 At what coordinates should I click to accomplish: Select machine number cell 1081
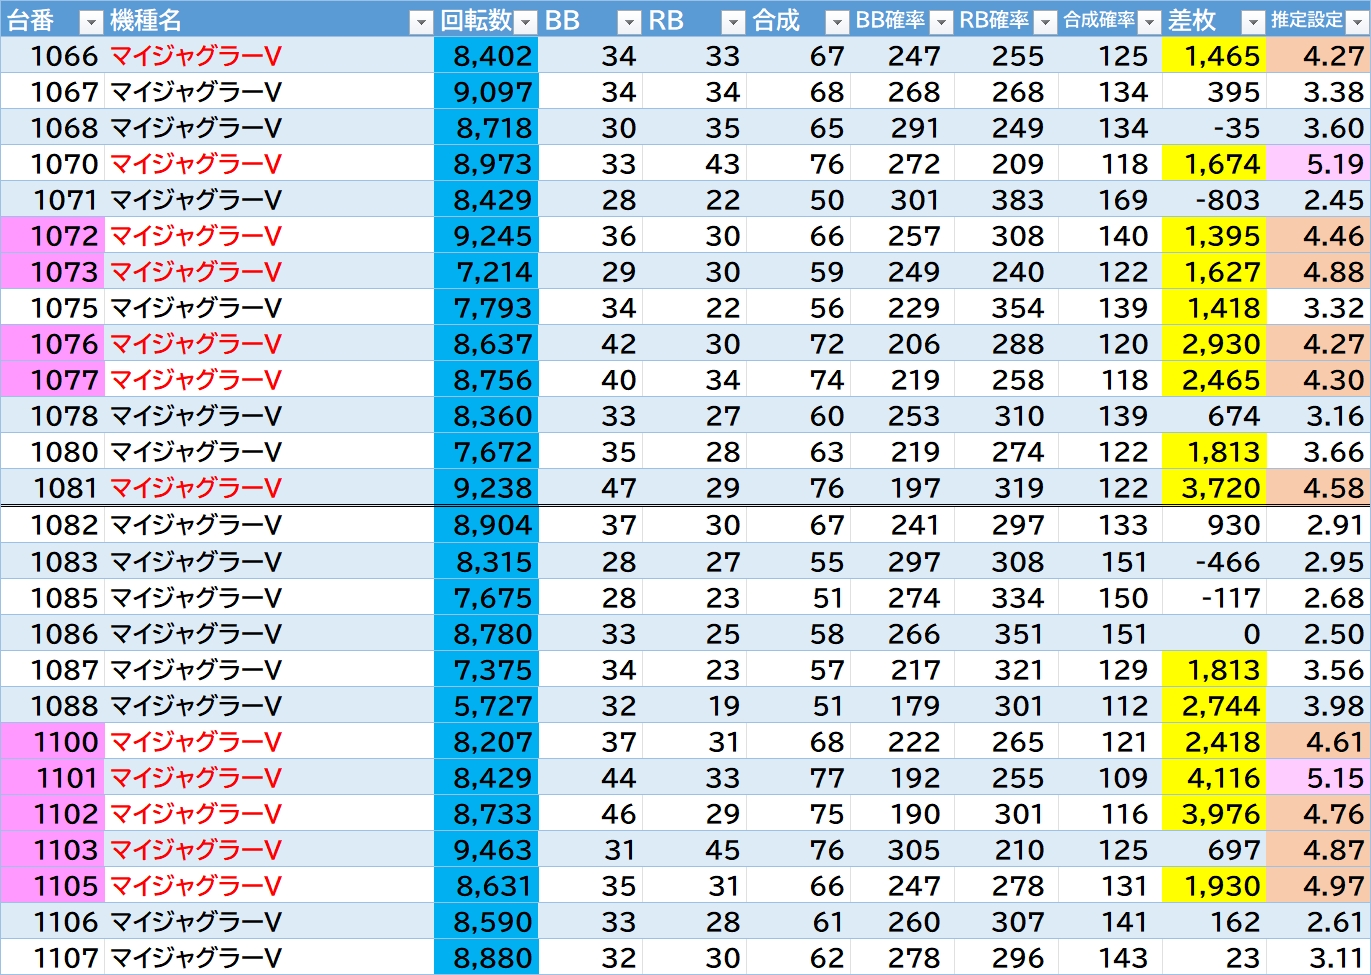click(x=52, y=488)
